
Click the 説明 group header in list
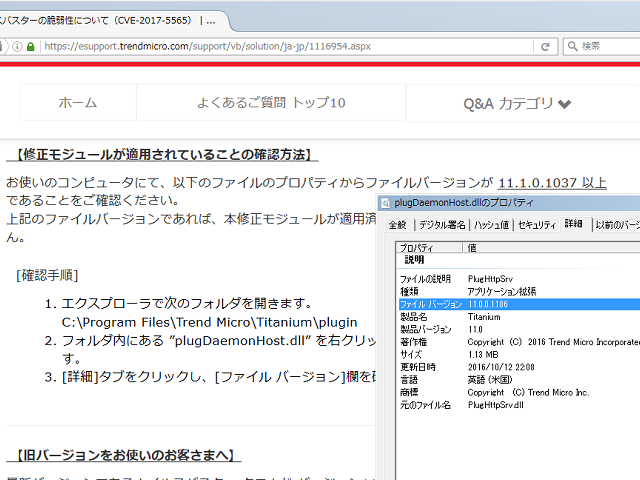(414, 260)
